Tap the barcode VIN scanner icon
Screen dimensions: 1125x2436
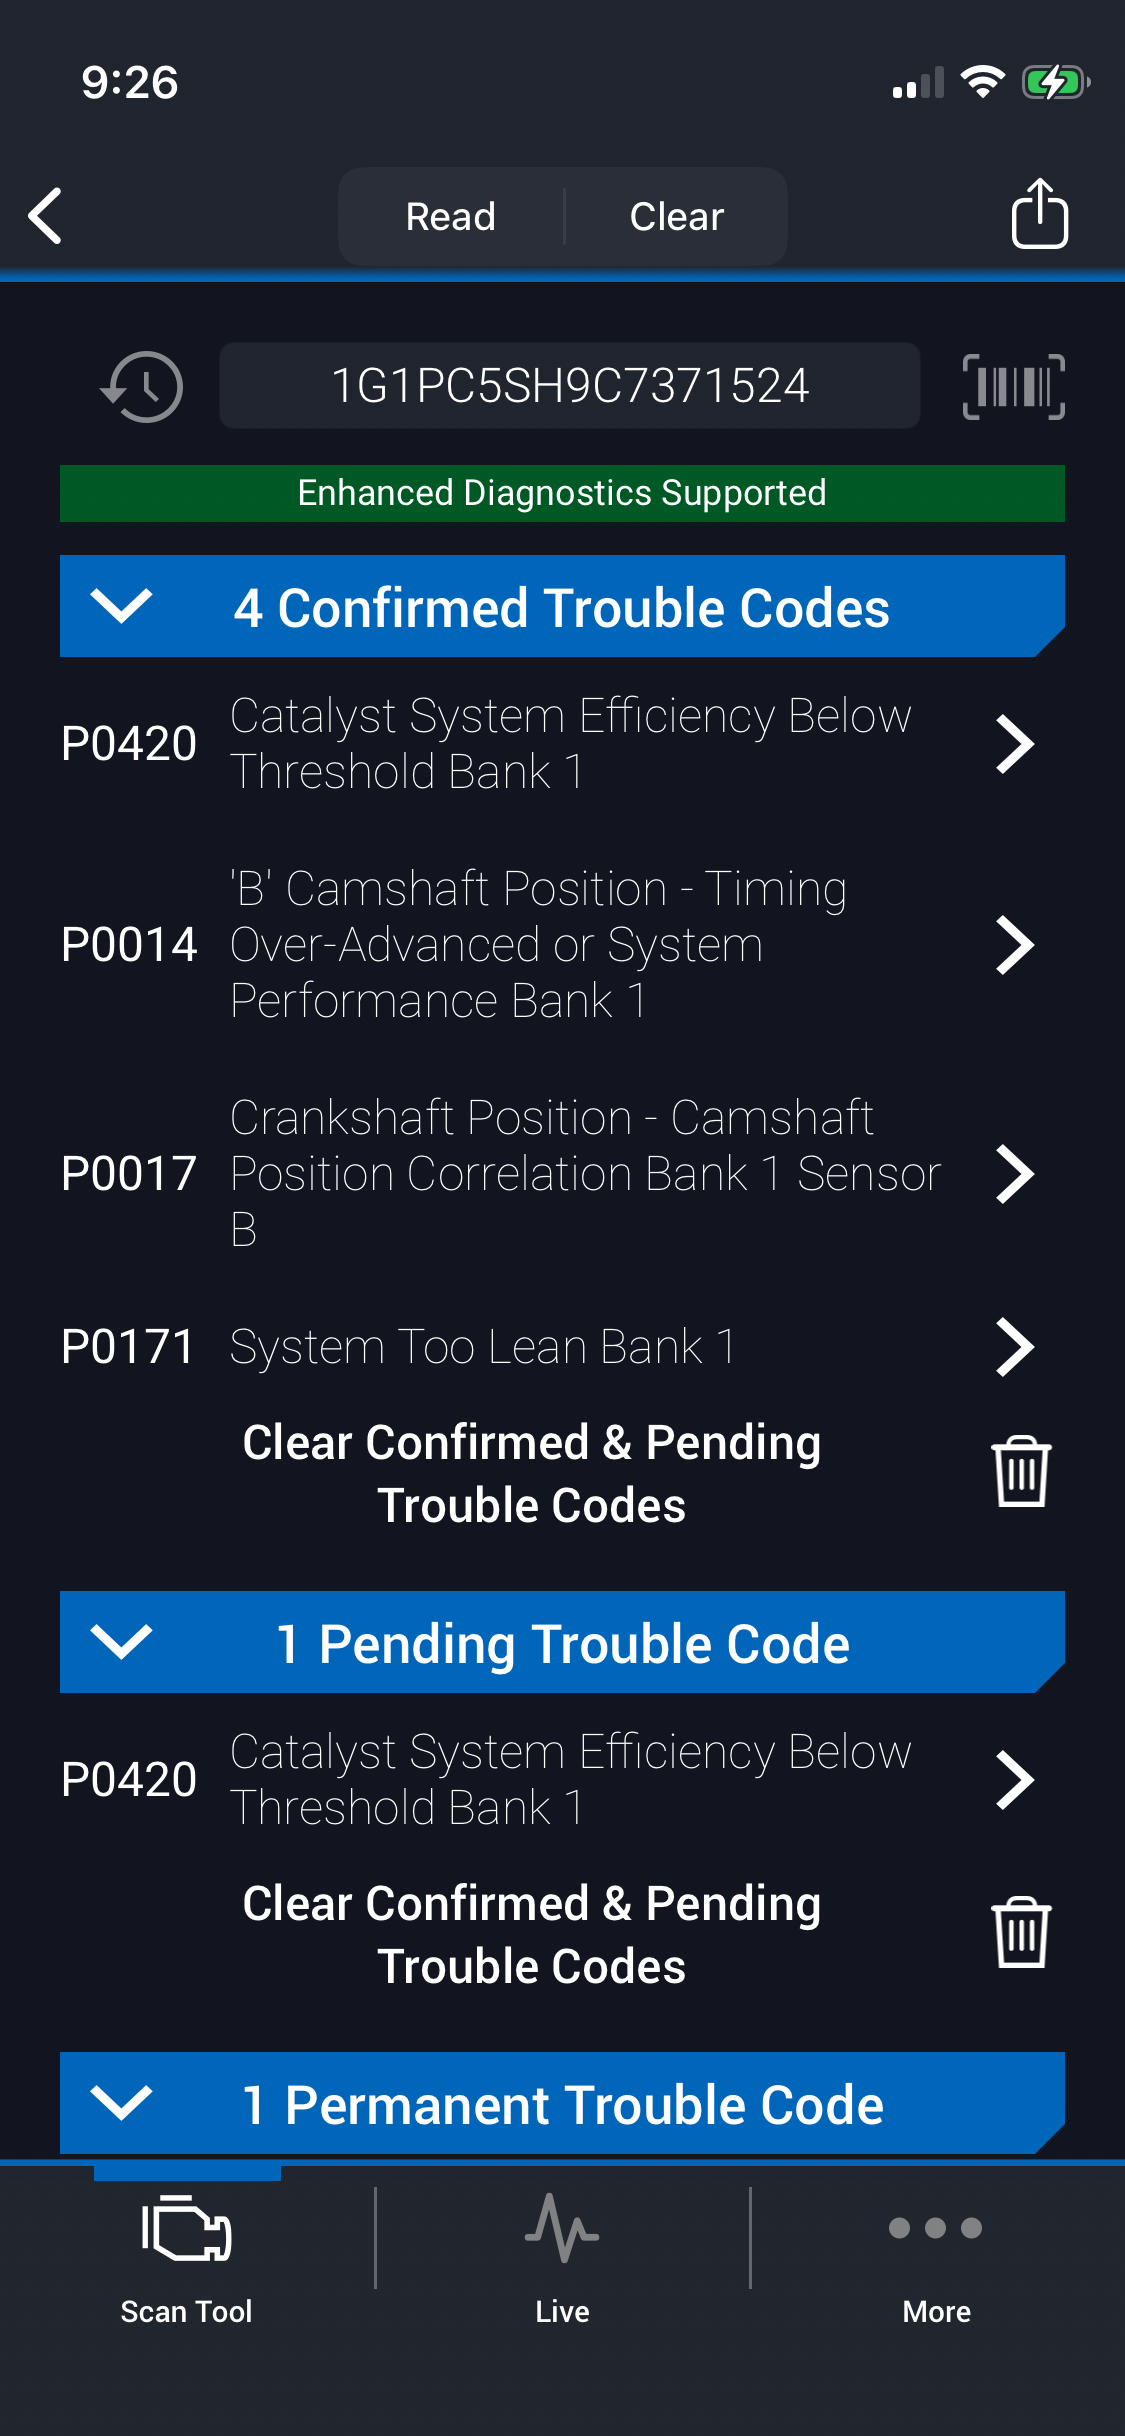[1013, 387]
